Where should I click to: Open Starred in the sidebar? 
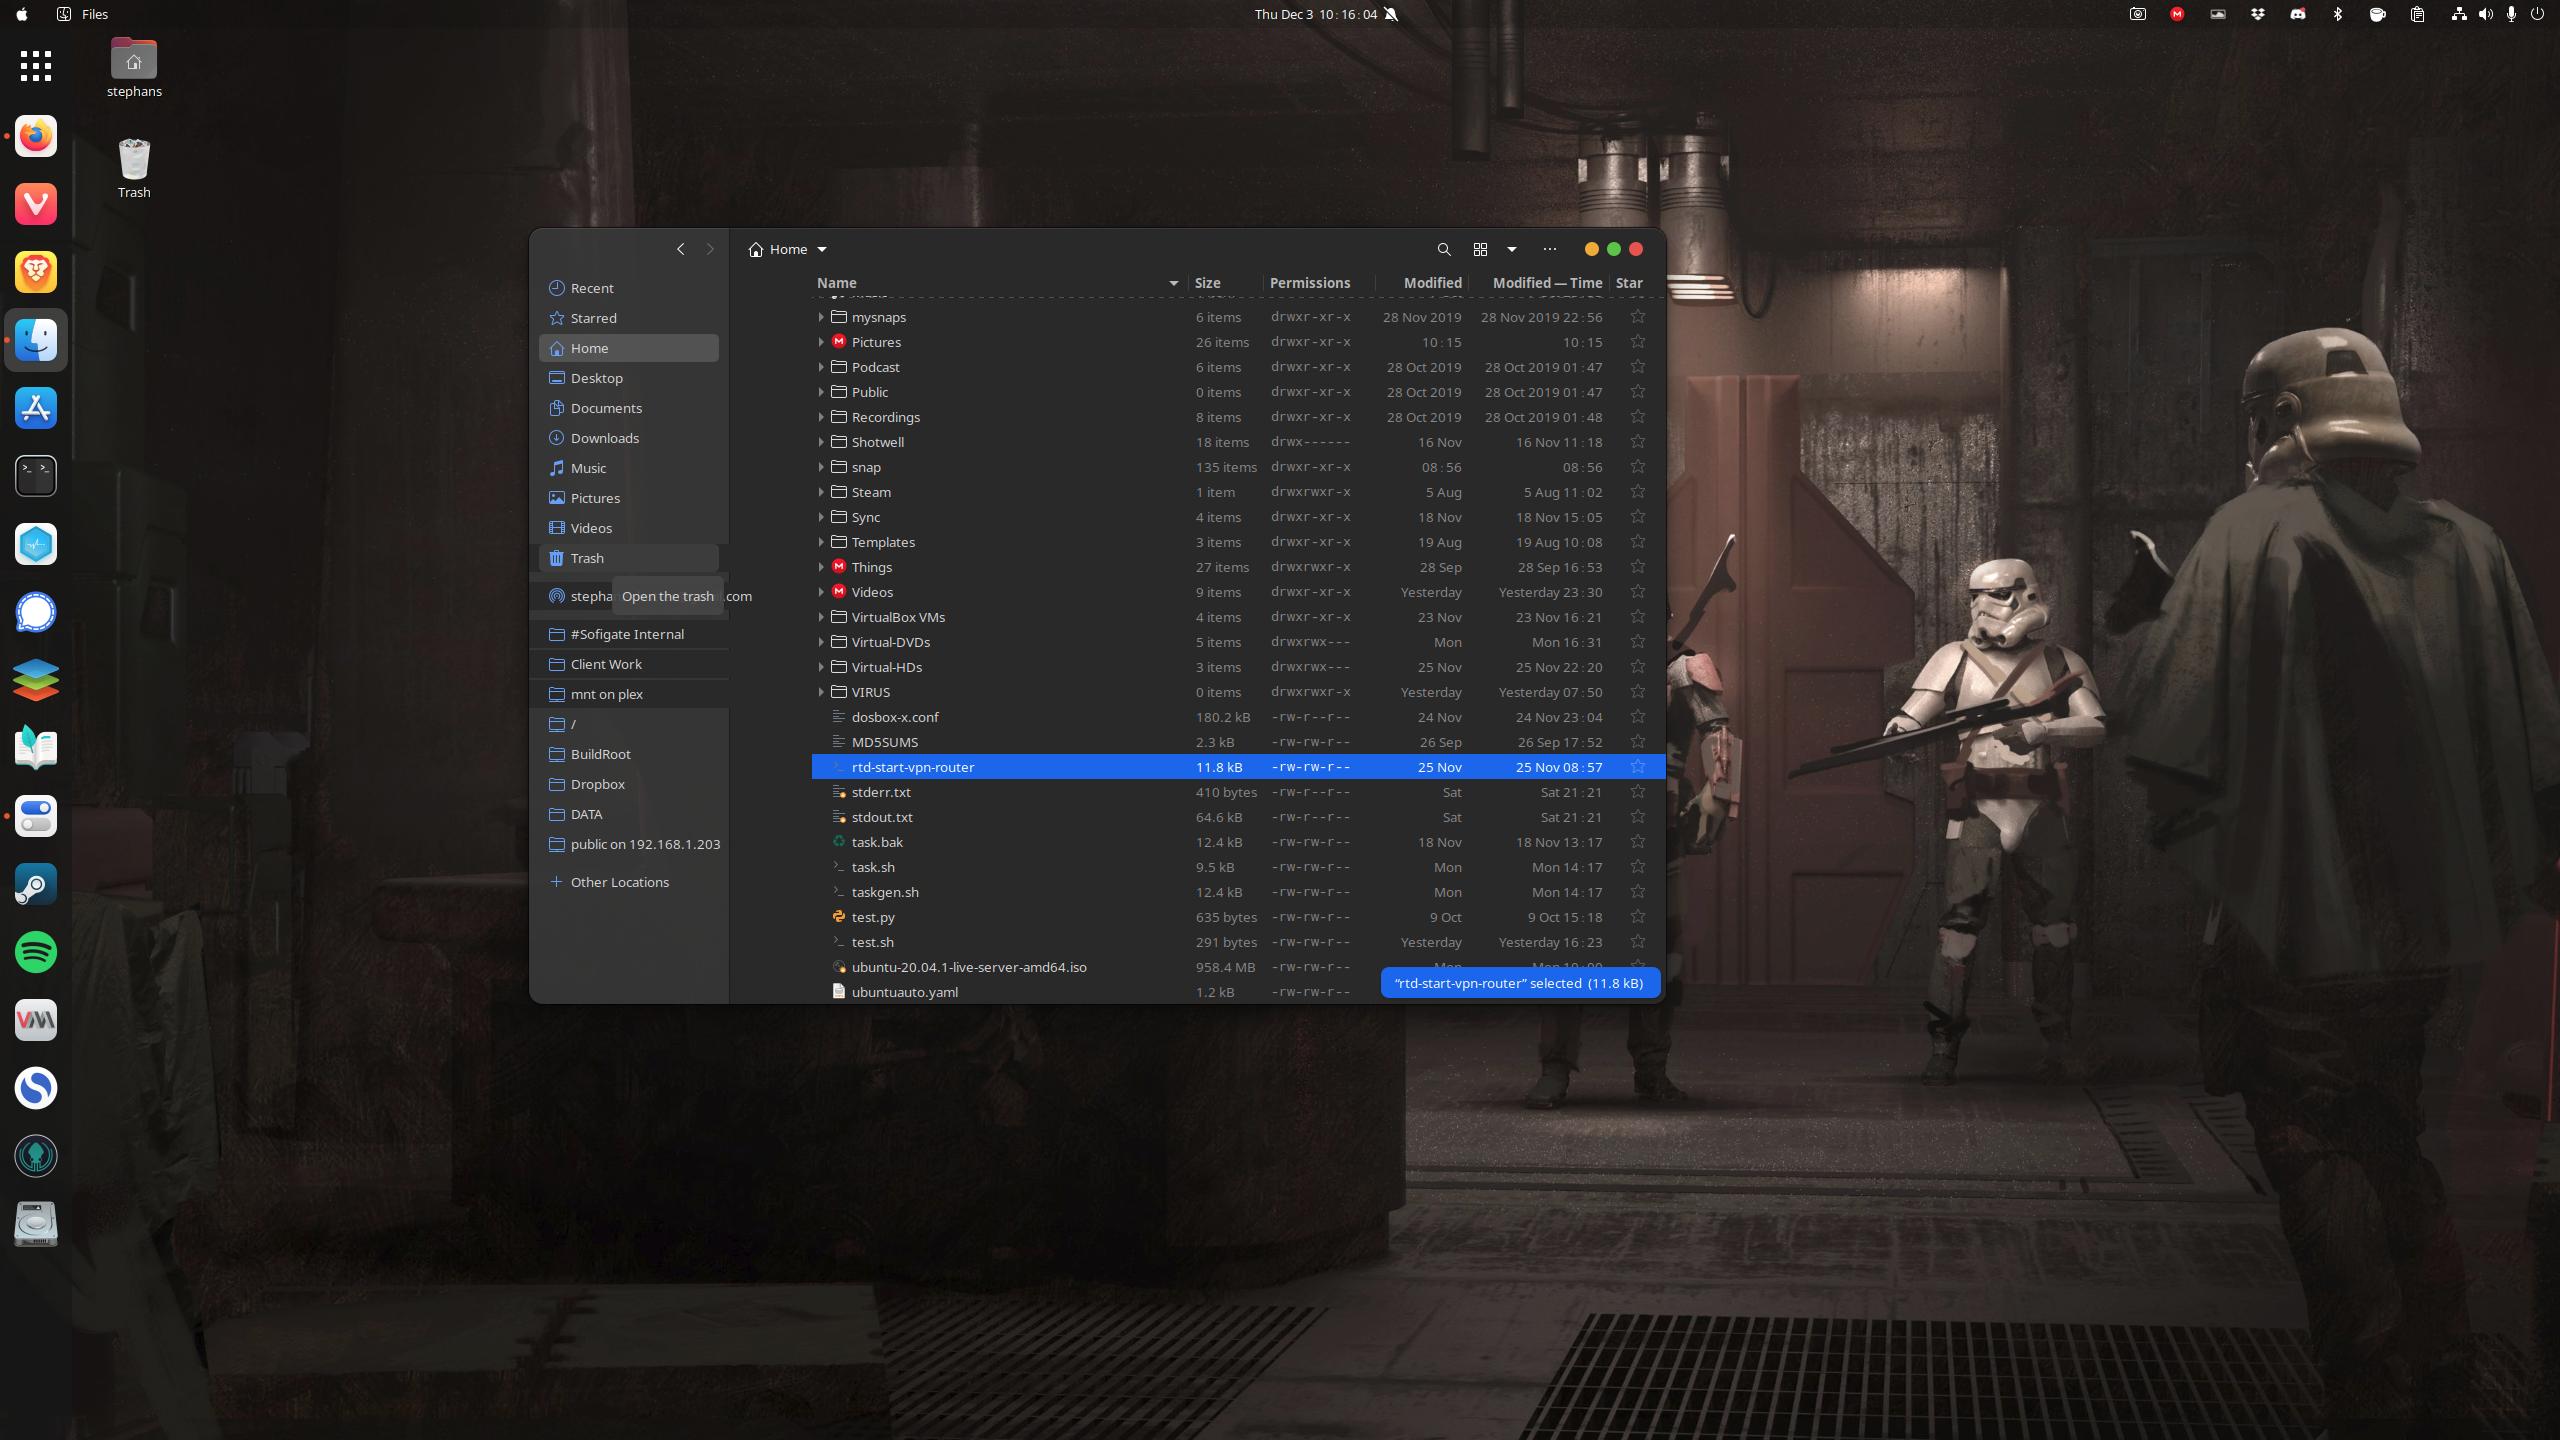[629, 318]
